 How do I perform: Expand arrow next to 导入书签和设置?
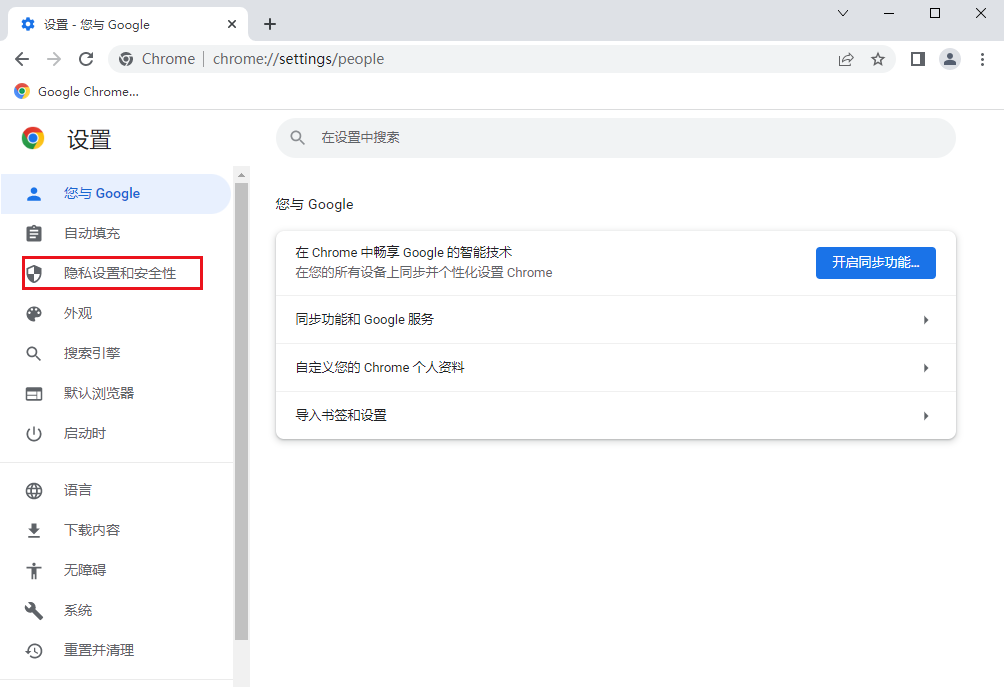[926, 416]
